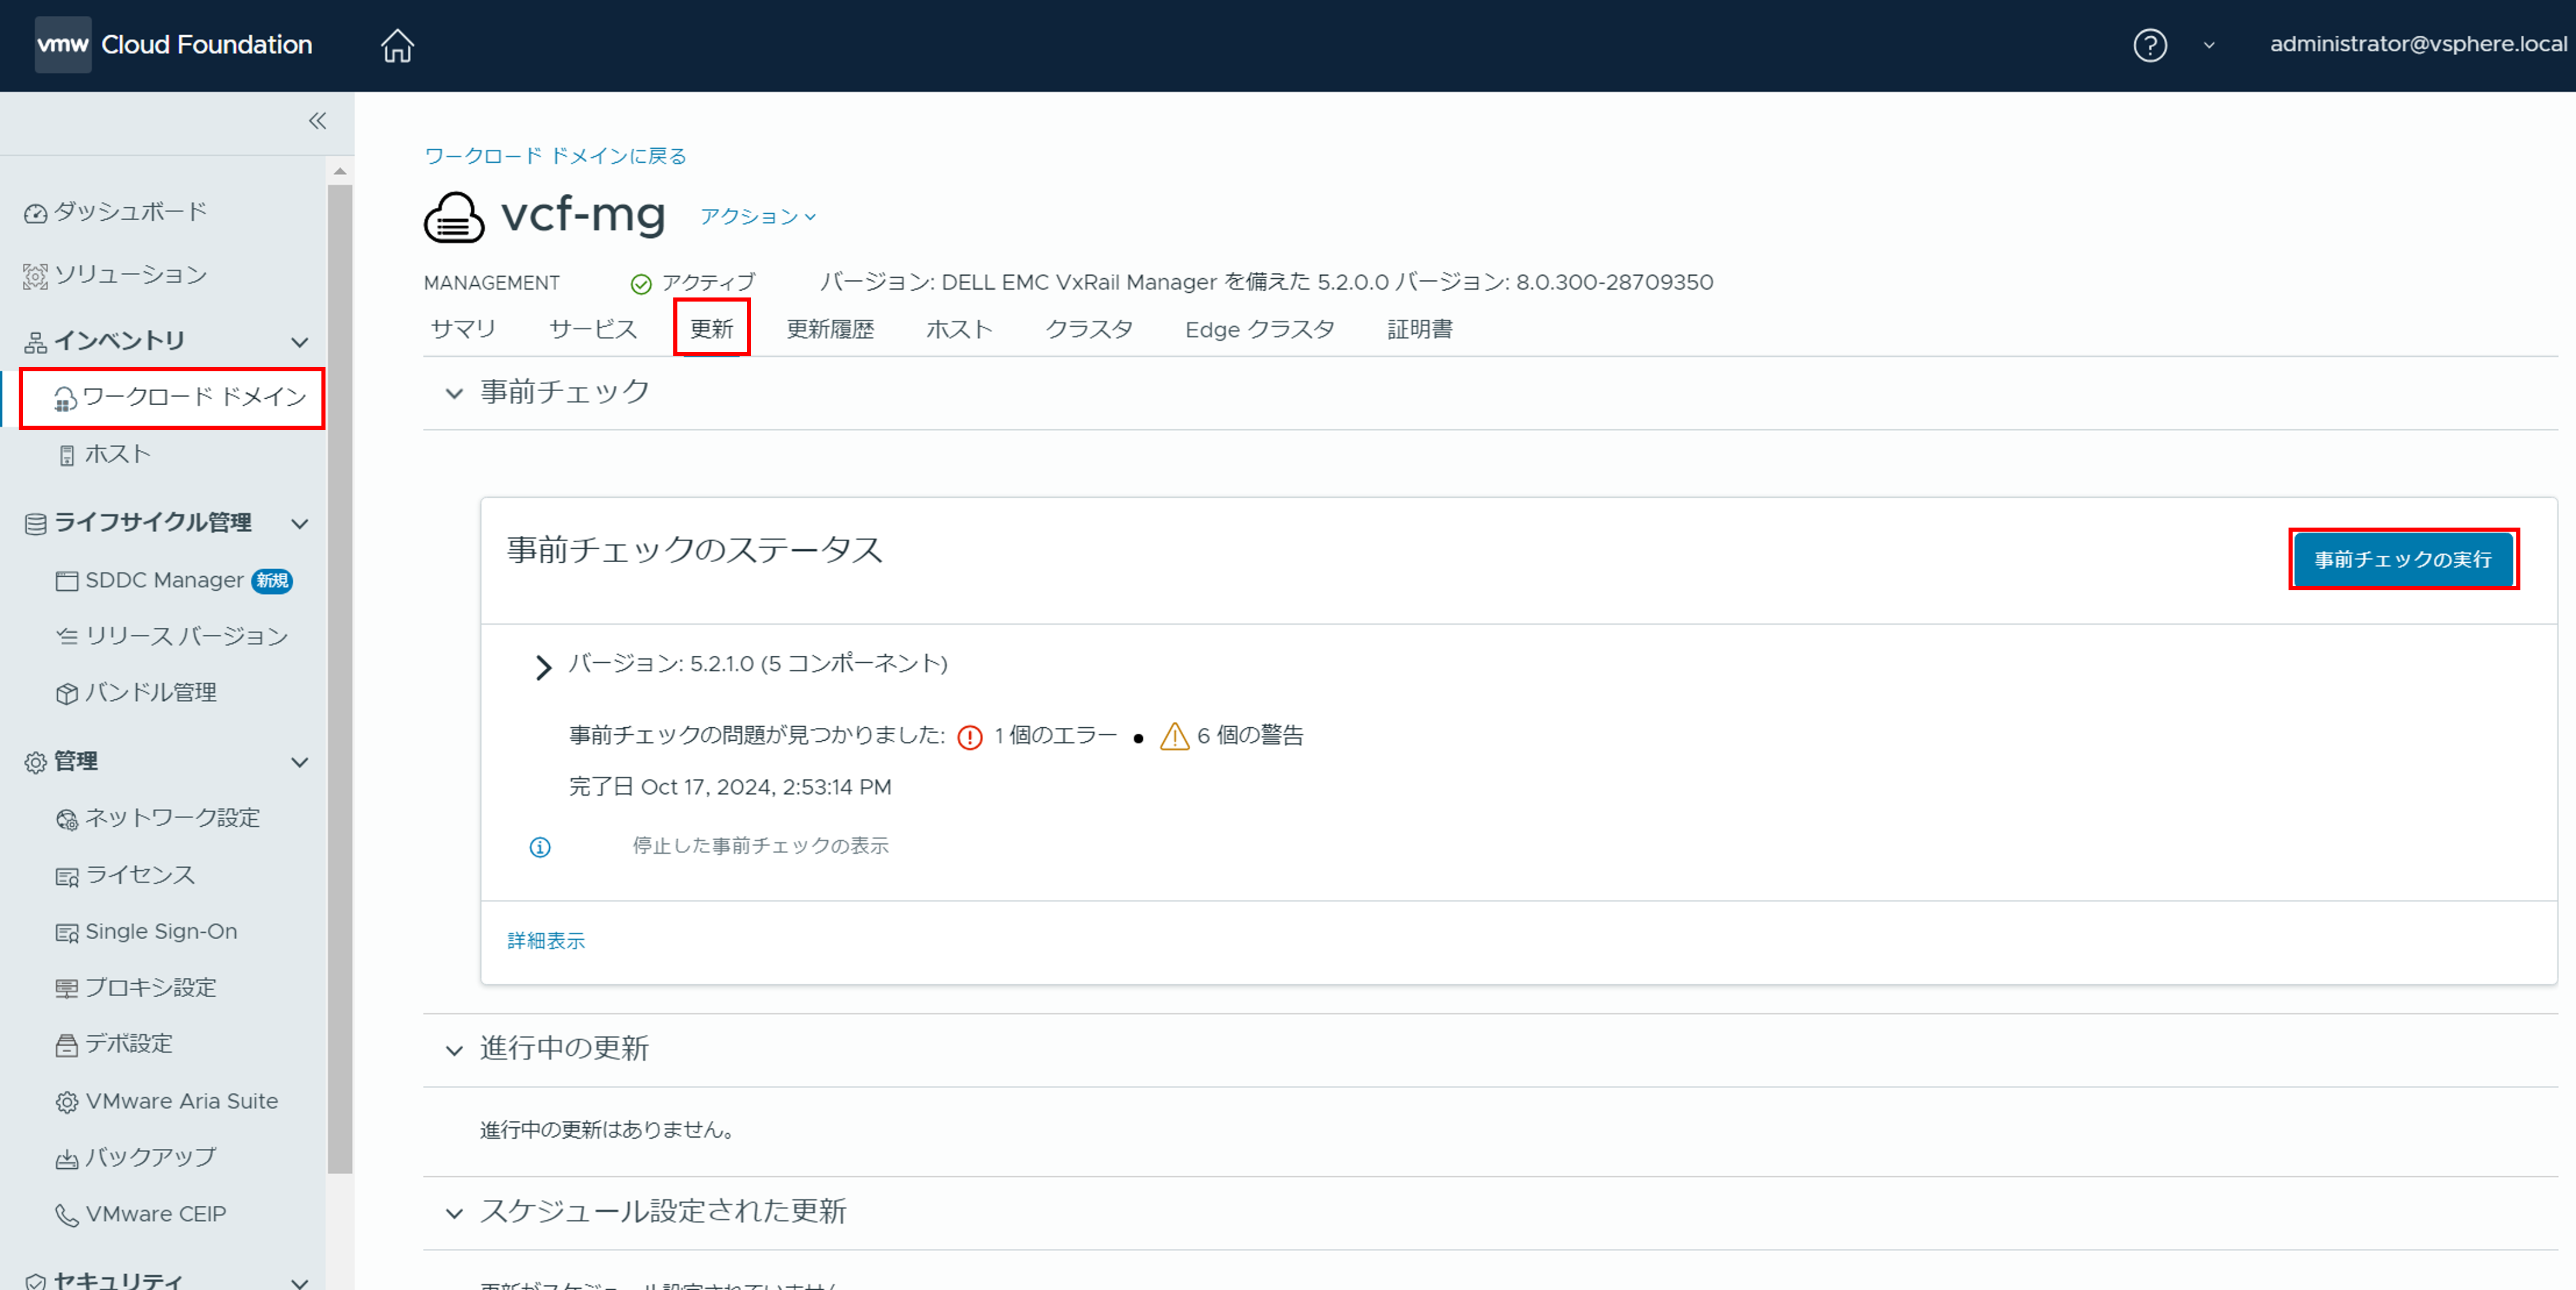The width and height of the screenshot is (2576, 1290).
Task: Open ダッシュボード in the sidebar
Action: pos(130,211)
